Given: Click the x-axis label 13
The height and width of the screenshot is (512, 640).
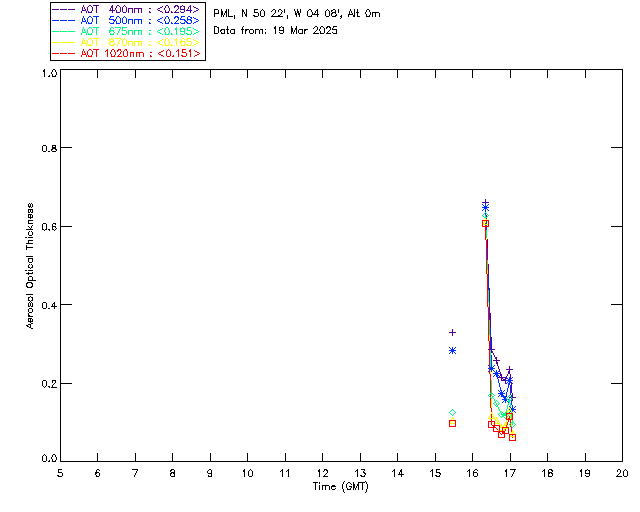Looking at the screenshot, I should pyautogui.click(x=360, y=473).
